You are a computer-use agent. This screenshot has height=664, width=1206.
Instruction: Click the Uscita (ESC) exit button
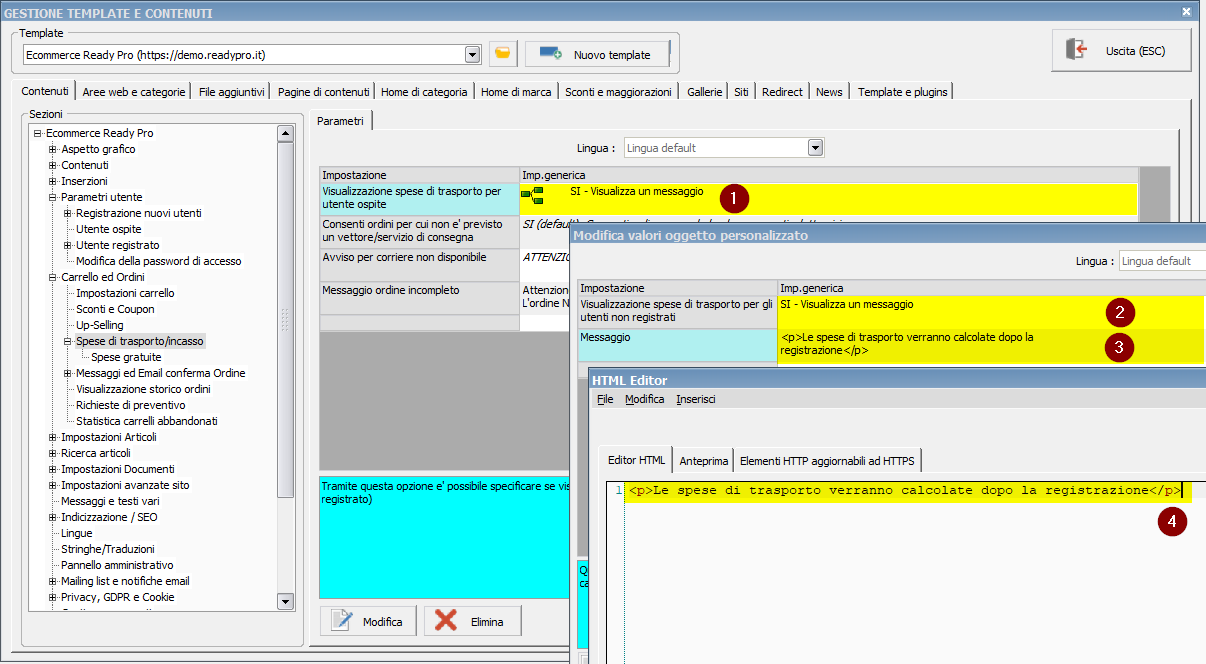[1120, 50]
